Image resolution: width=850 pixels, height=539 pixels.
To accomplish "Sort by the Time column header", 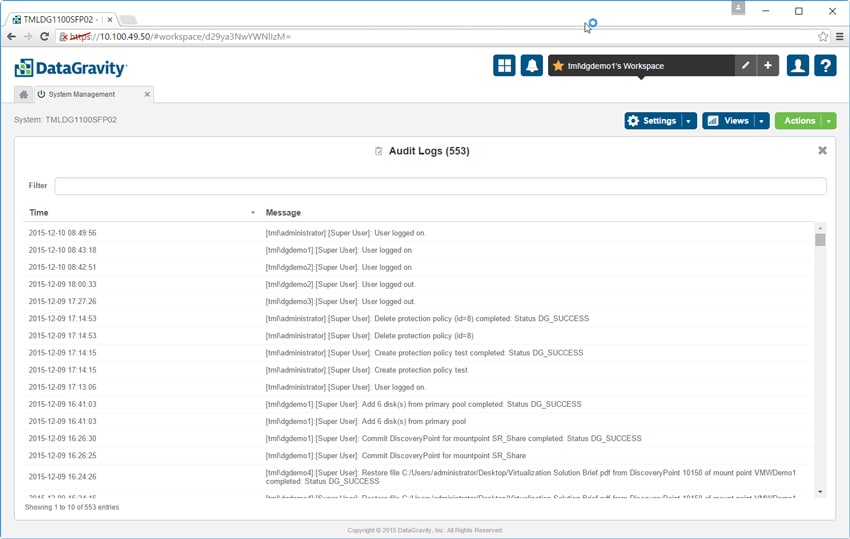I will tap(38, 213).
